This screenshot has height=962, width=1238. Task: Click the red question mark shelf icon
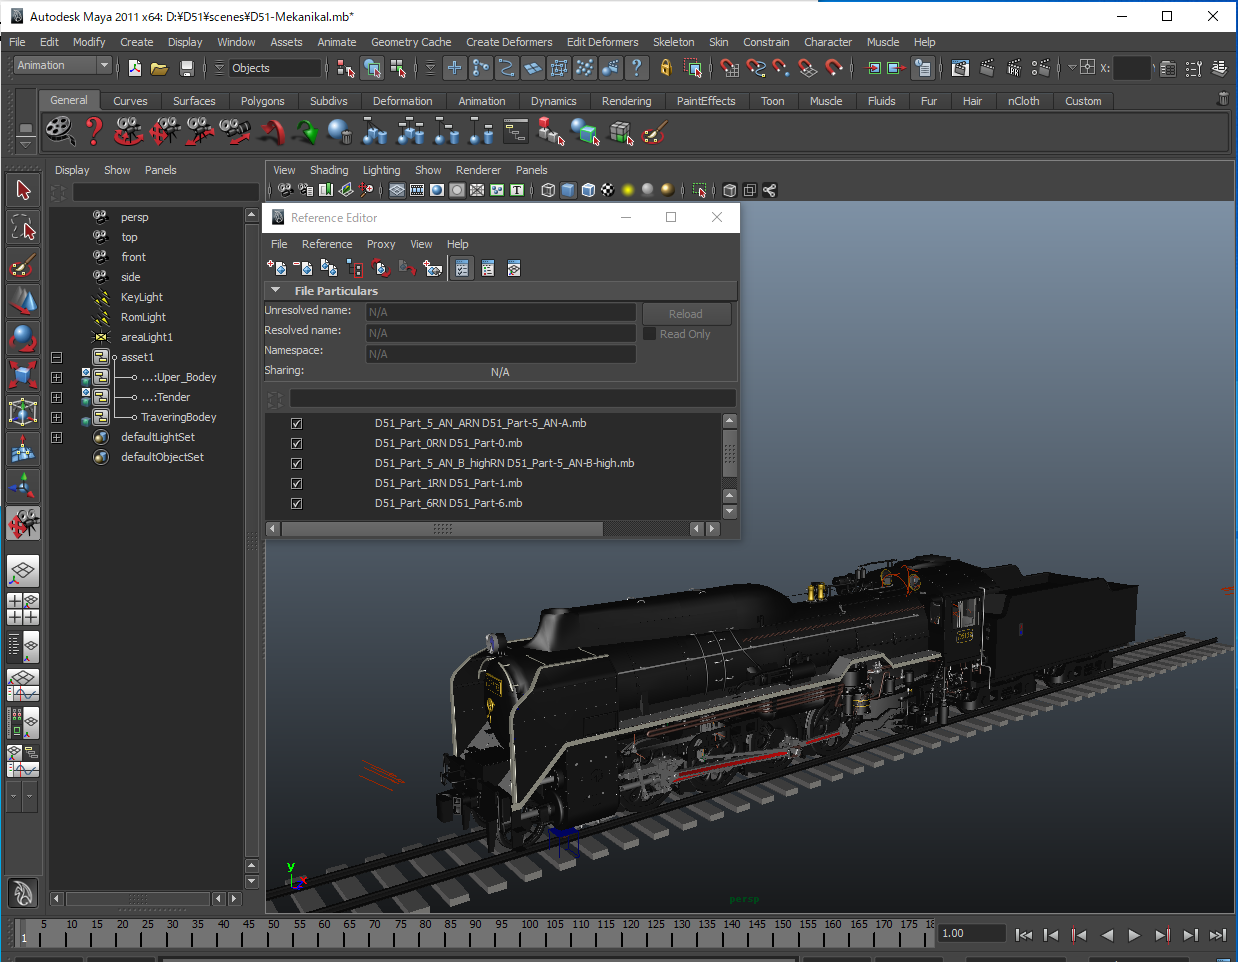click(94, 131)
